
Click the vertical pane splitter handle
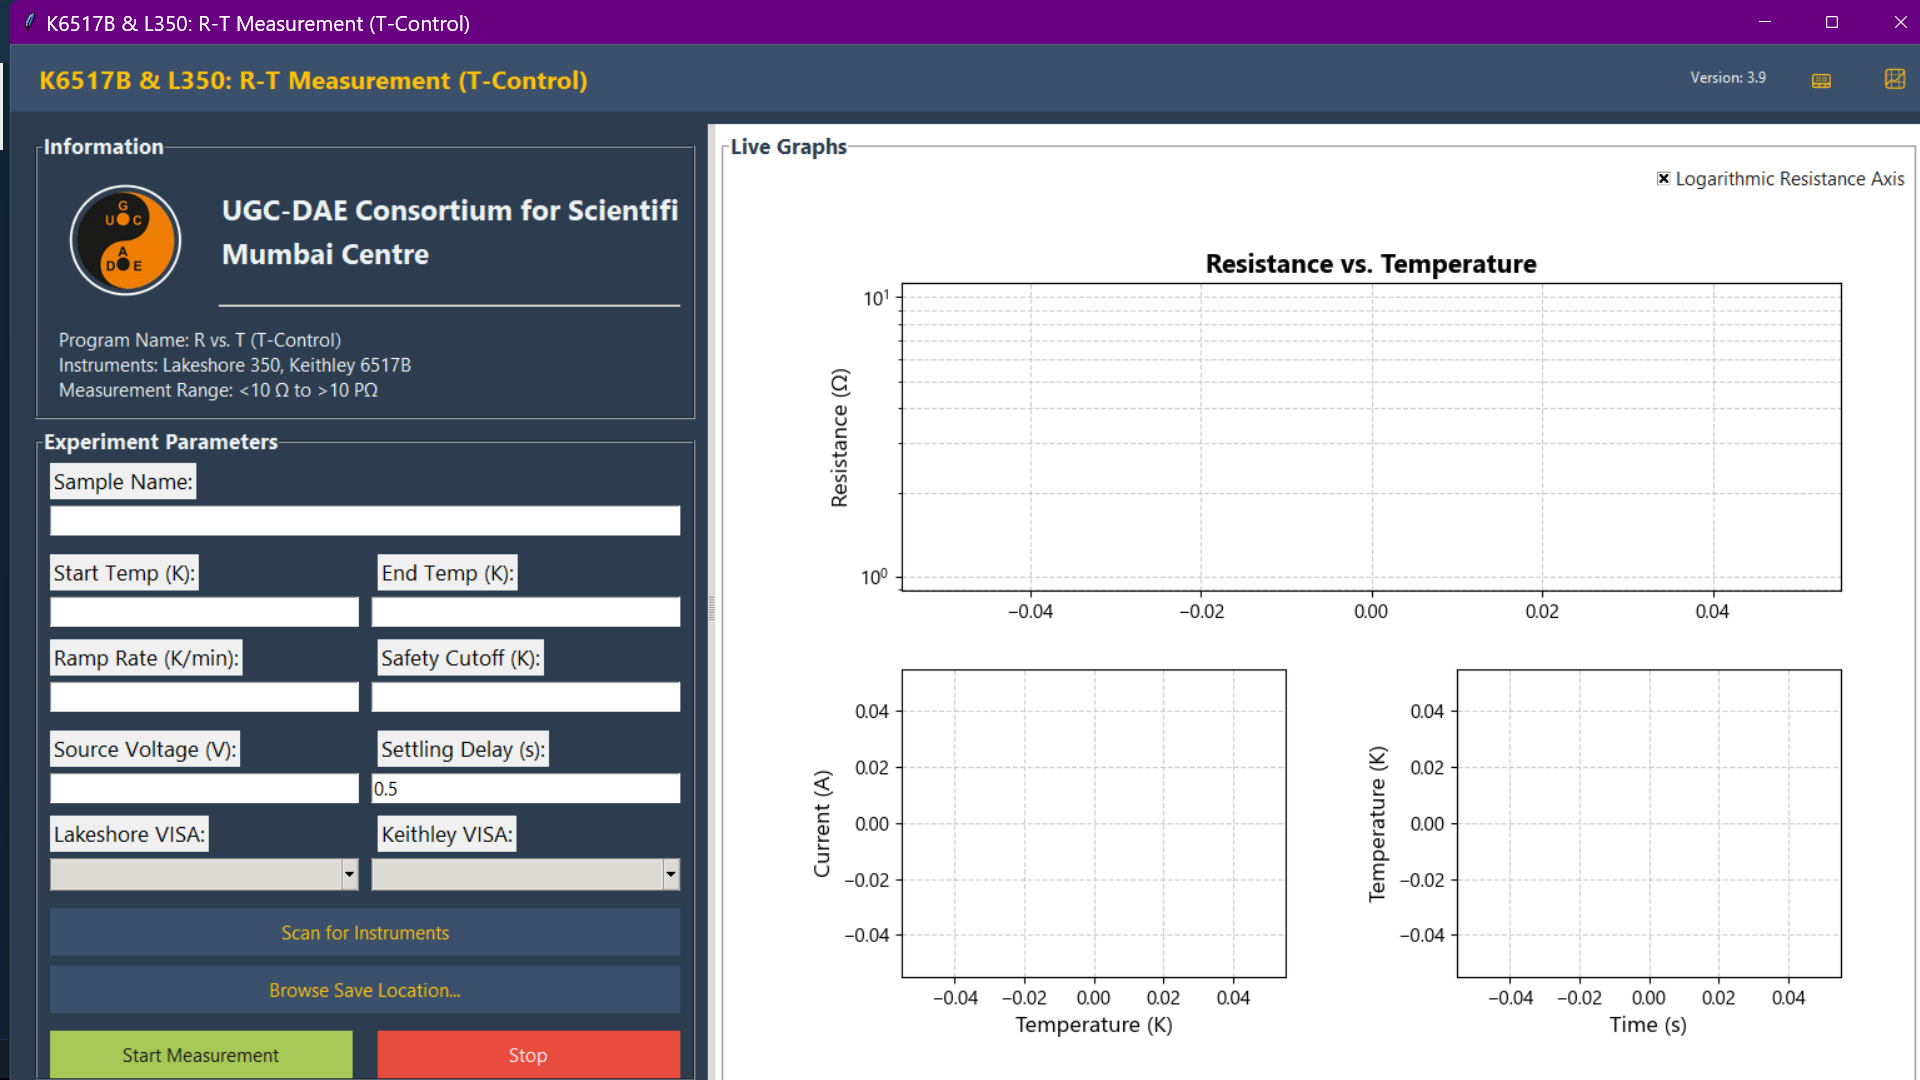pos(711,608)
